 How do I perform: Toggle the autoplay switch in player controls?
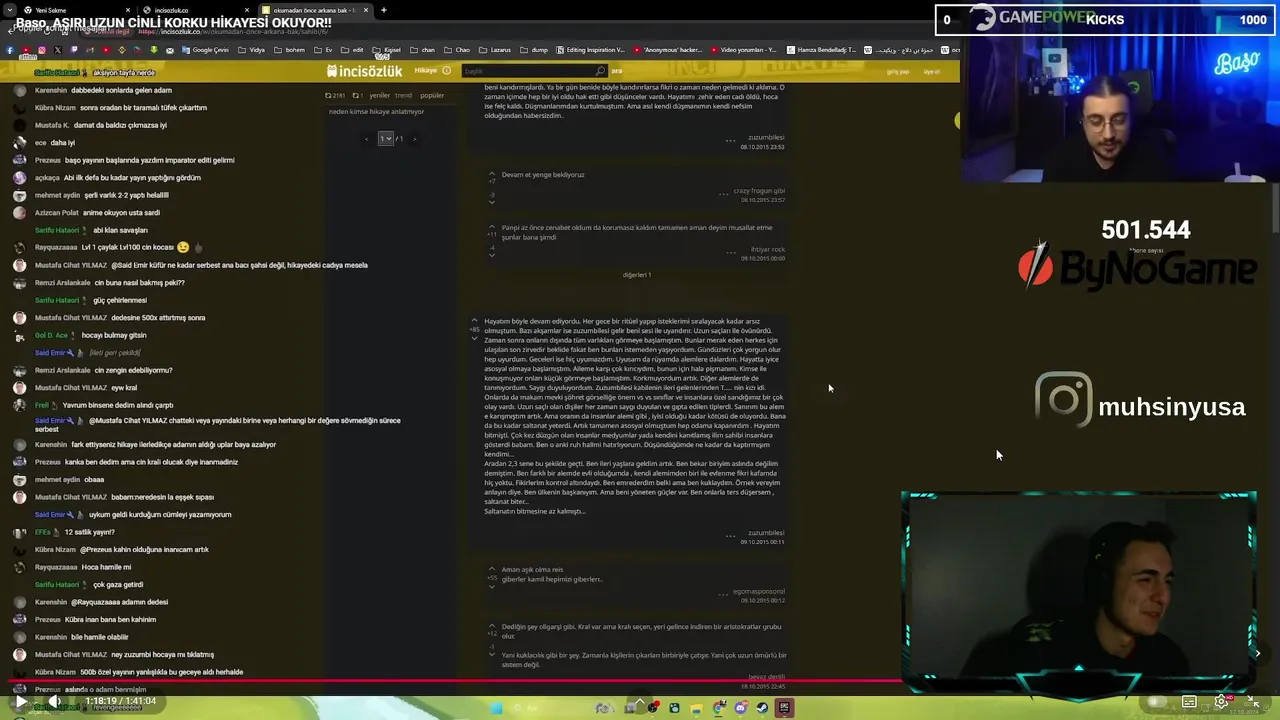pos(1157,702)
